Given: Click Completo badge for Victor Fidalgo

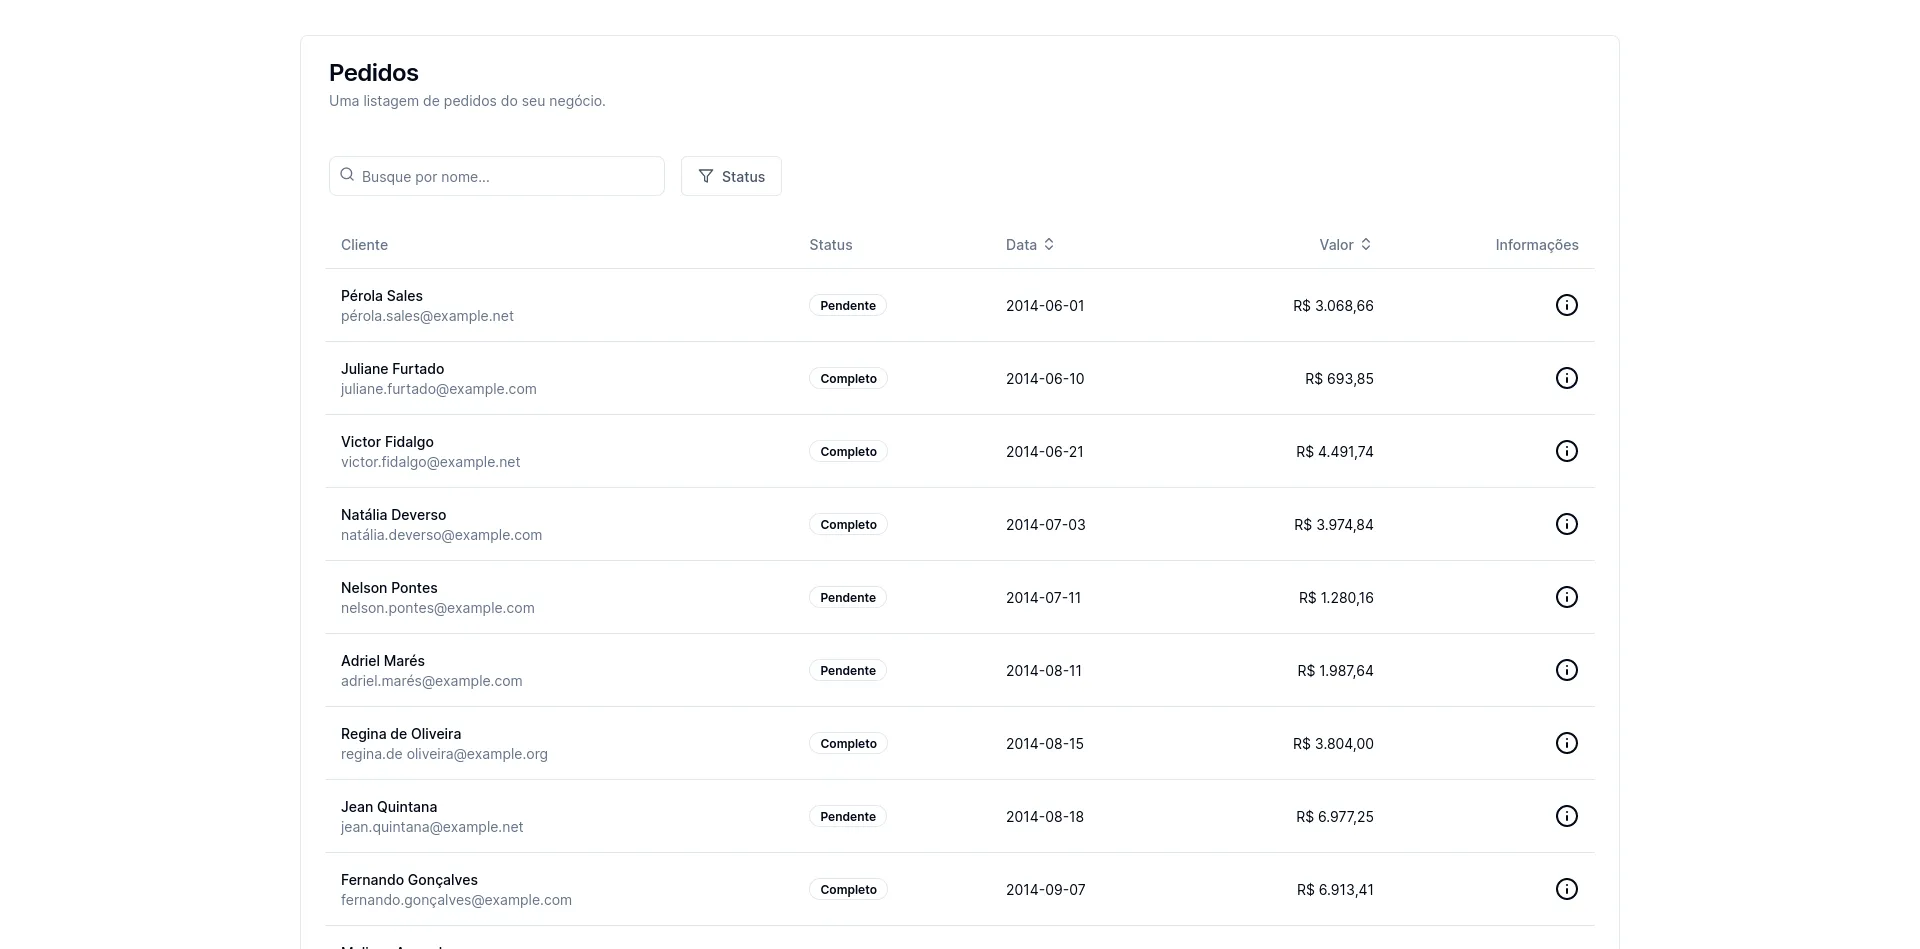Looking at the screenshot, I should (848, 452).
